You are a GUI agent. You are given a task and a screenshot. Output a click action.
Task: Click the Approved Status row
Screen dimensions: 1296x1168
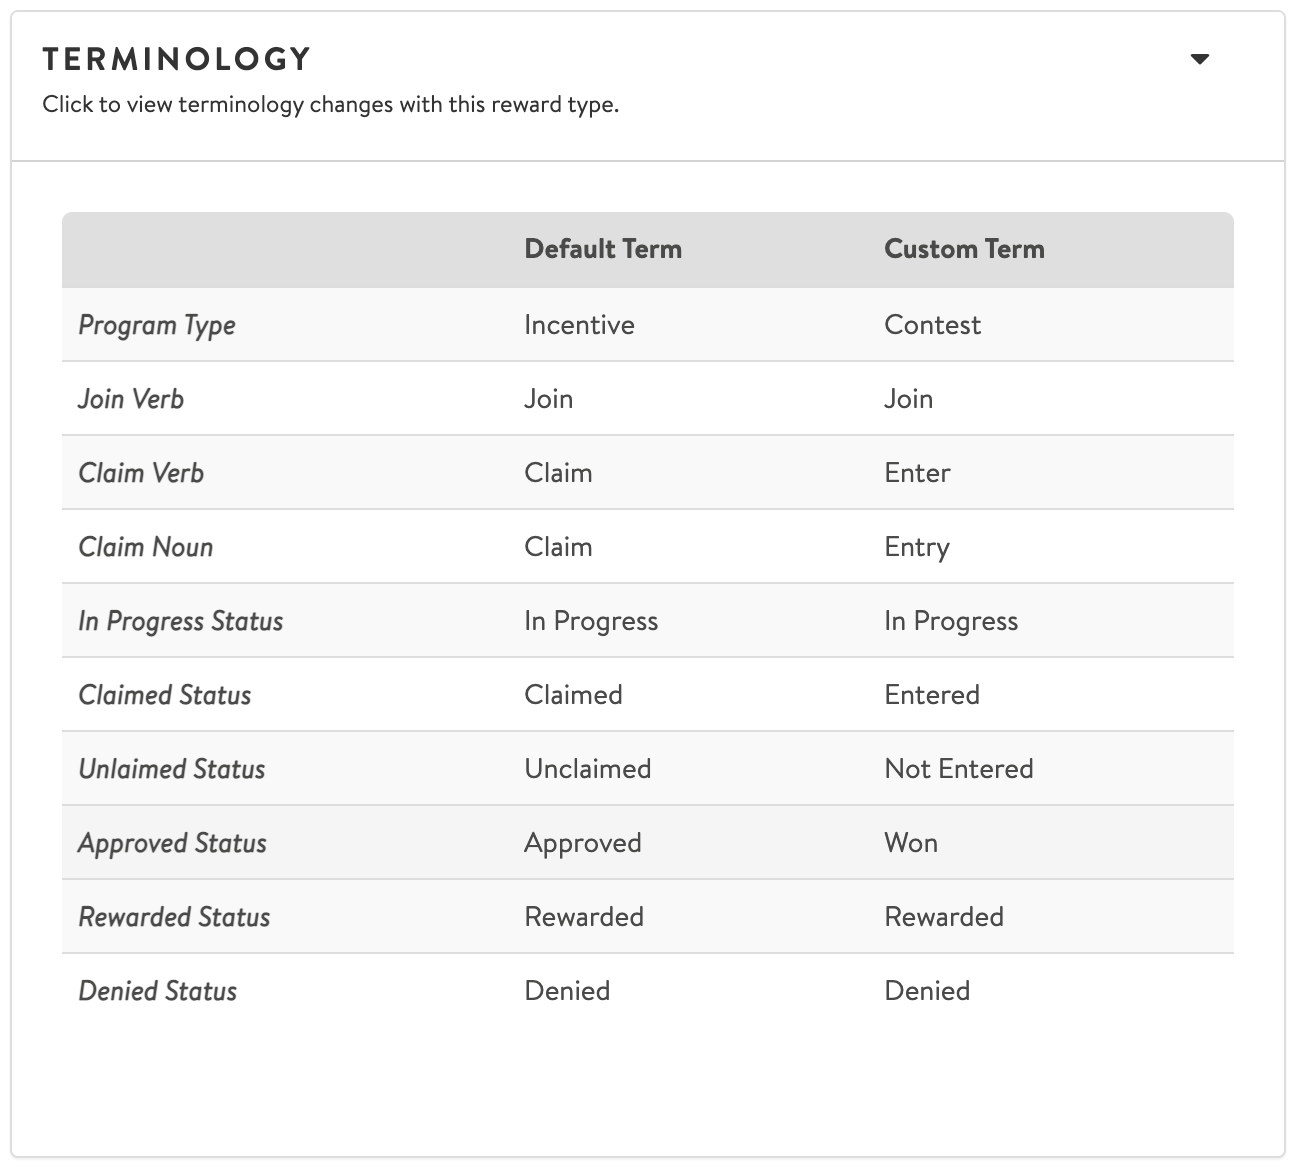[x=172, y=842]
